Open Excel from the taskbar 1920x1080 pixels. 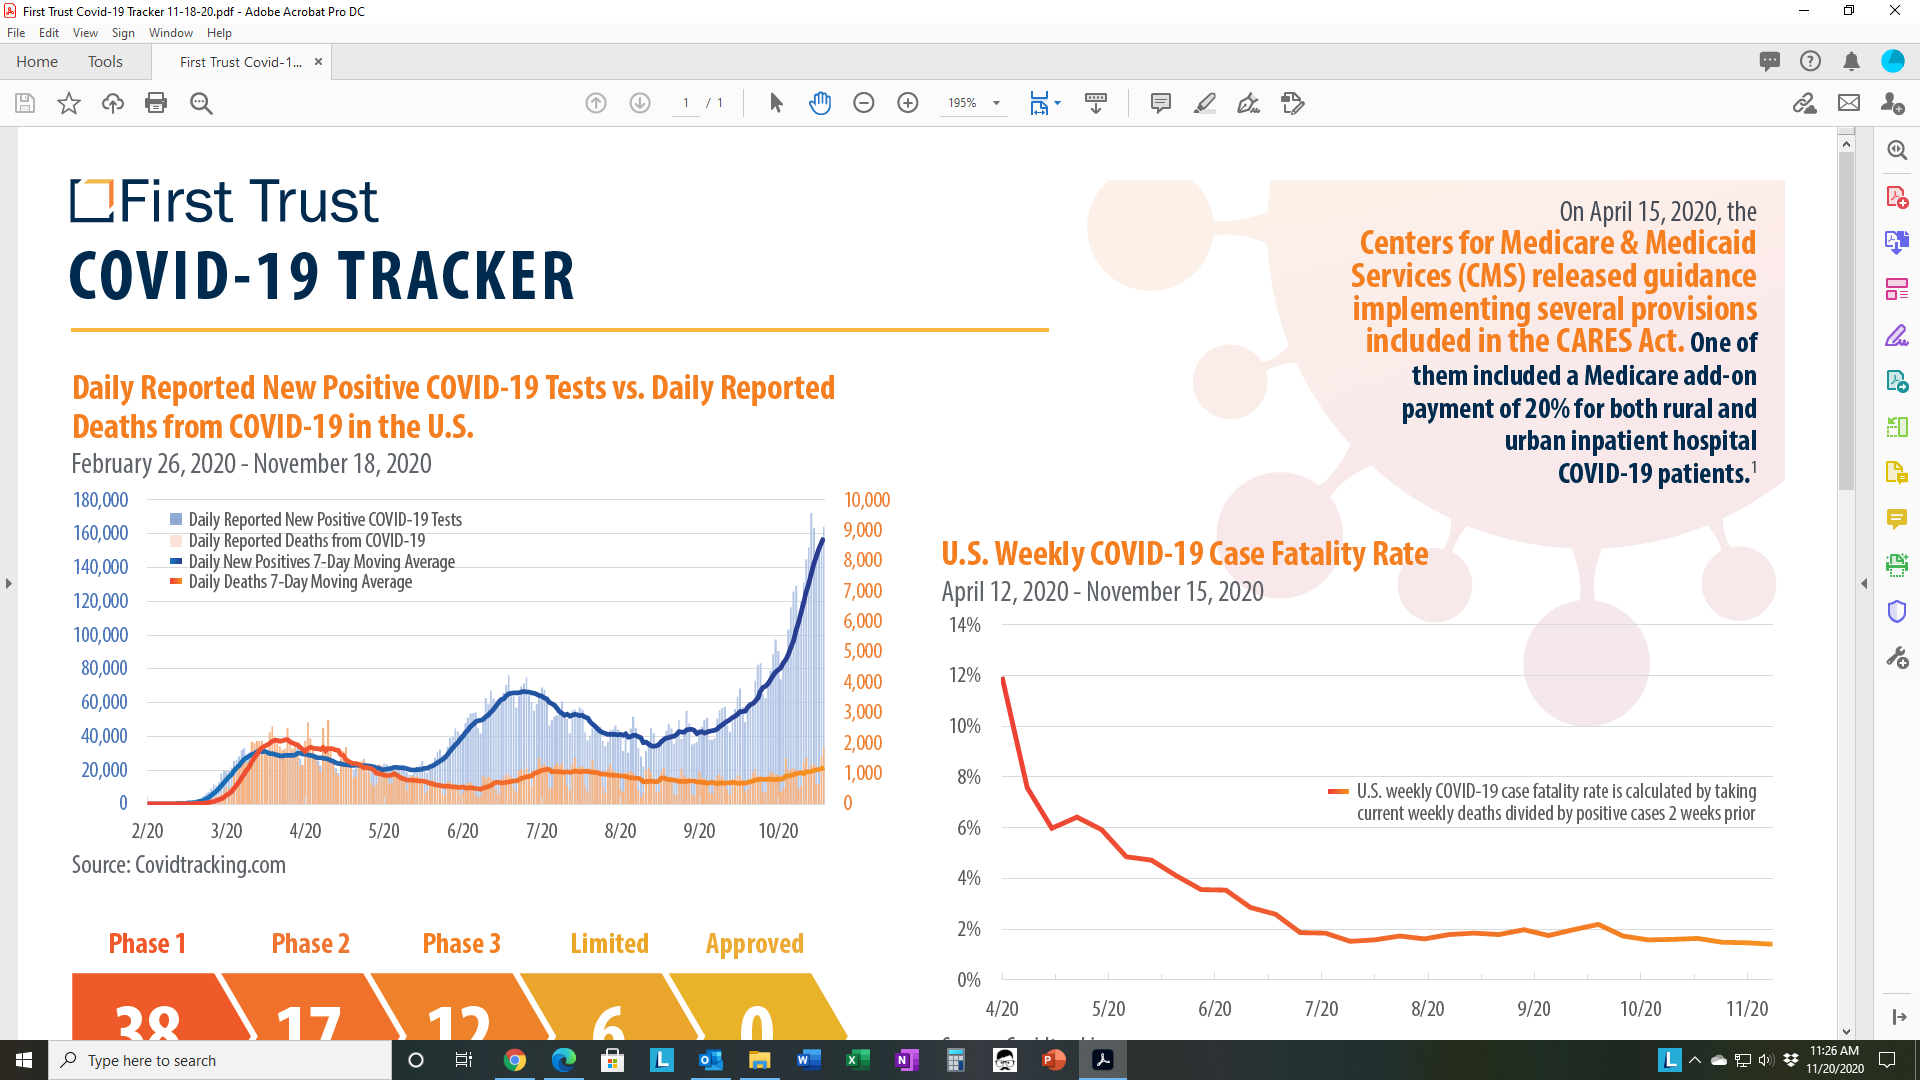(858, 1060)
